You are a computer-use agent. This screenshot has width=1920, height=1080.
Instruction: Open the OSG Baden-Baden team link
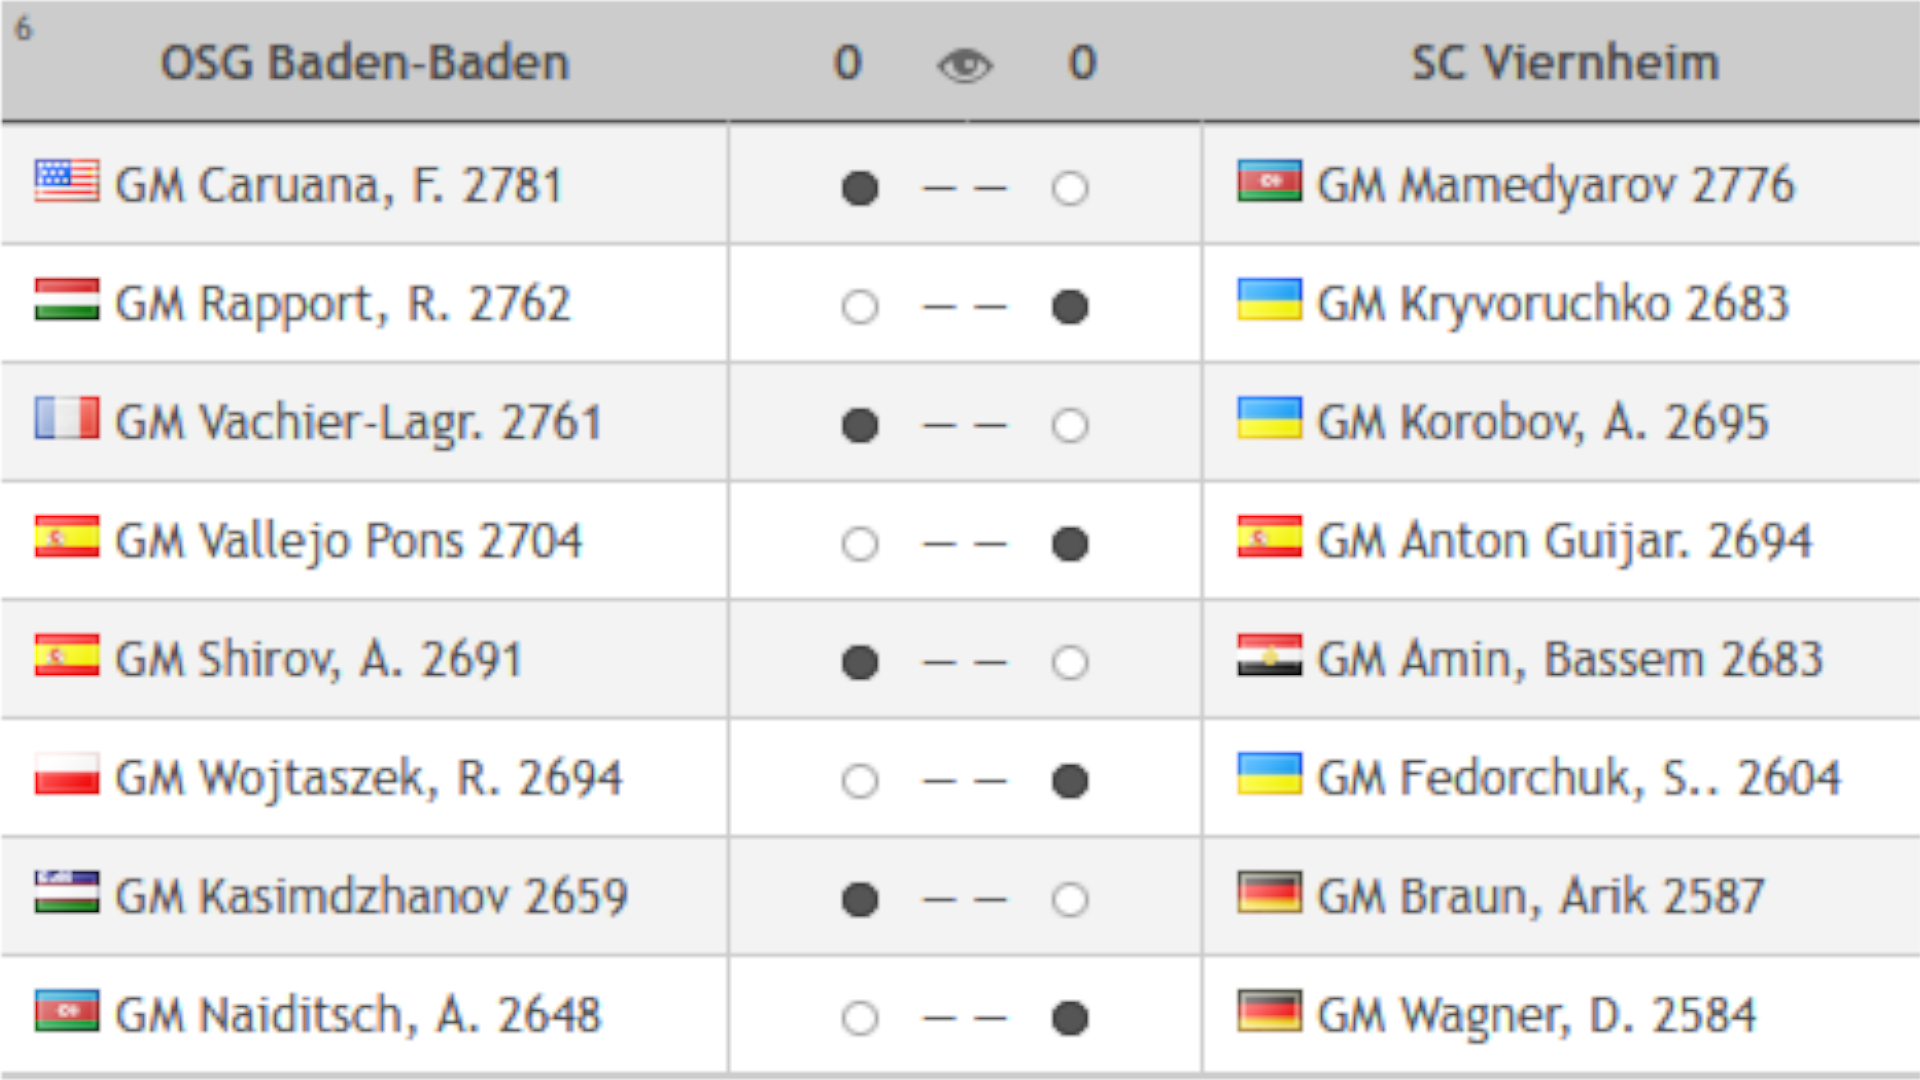(365, 63)
